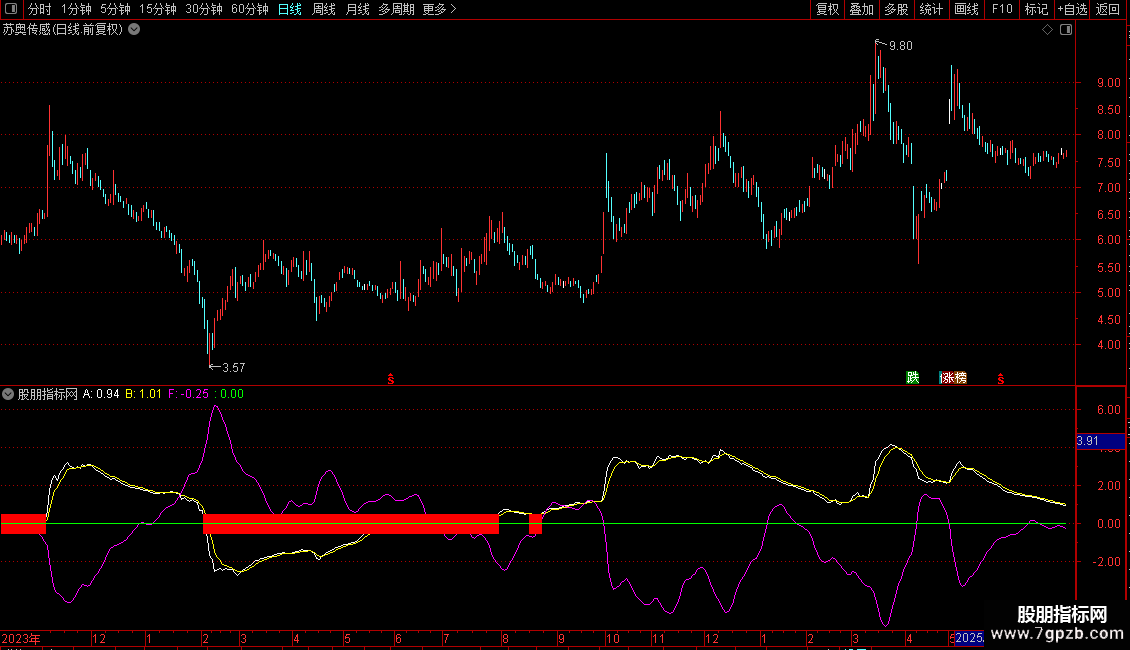
Task: Click the small red block near month 8
Action: pyautogui.click(x=535, y=524)
